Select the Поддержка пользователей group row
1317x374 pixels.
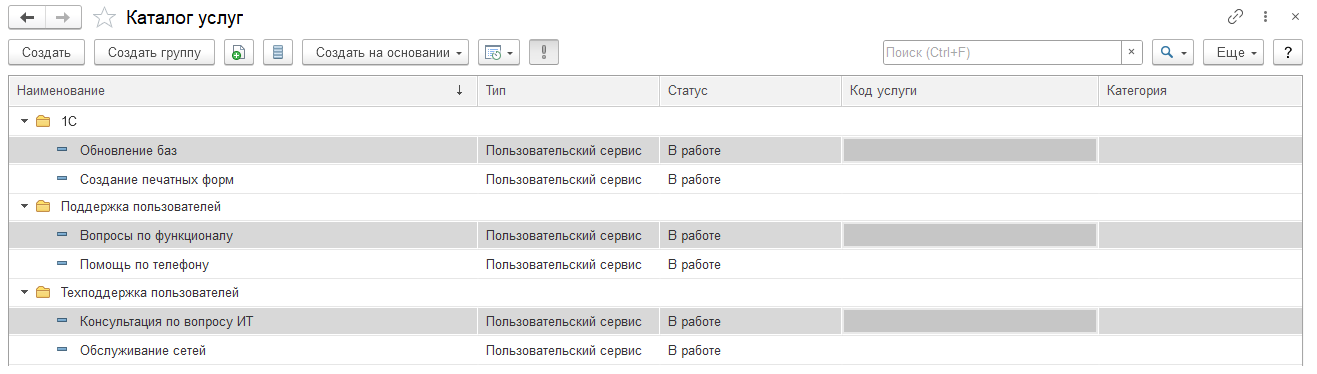click(655, 207)
